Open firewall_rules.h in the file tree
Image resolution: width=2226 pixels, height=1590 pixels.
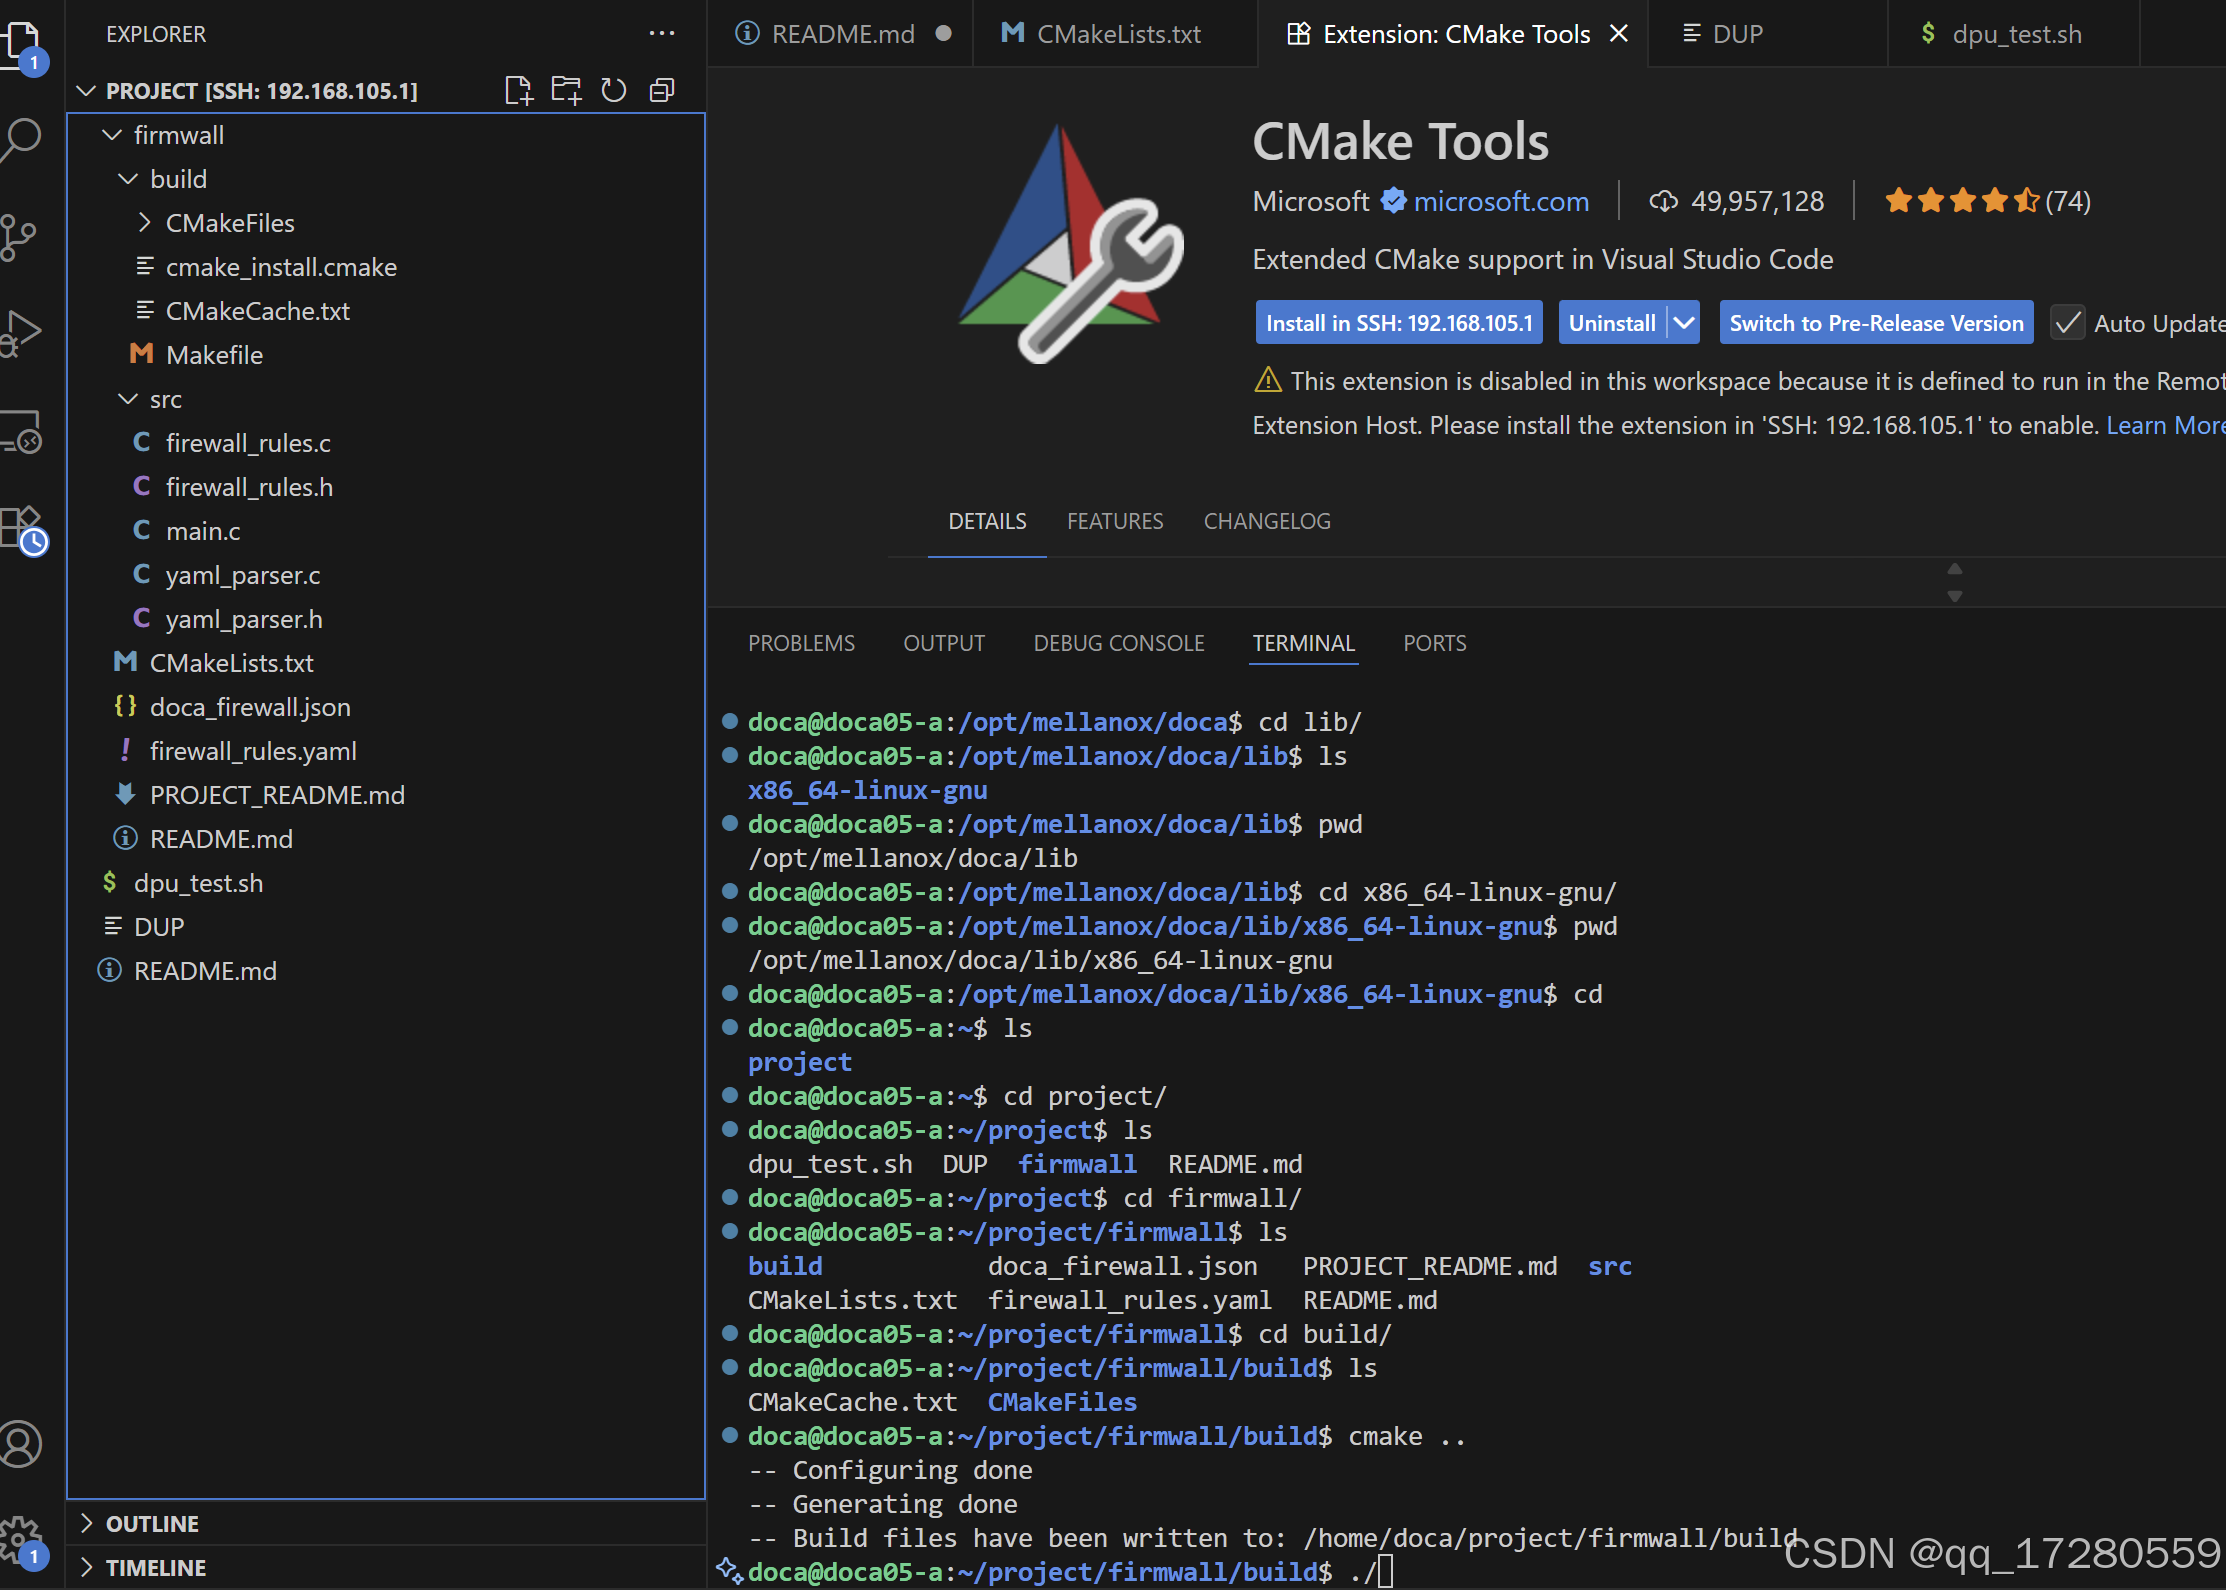coord(386,487)
